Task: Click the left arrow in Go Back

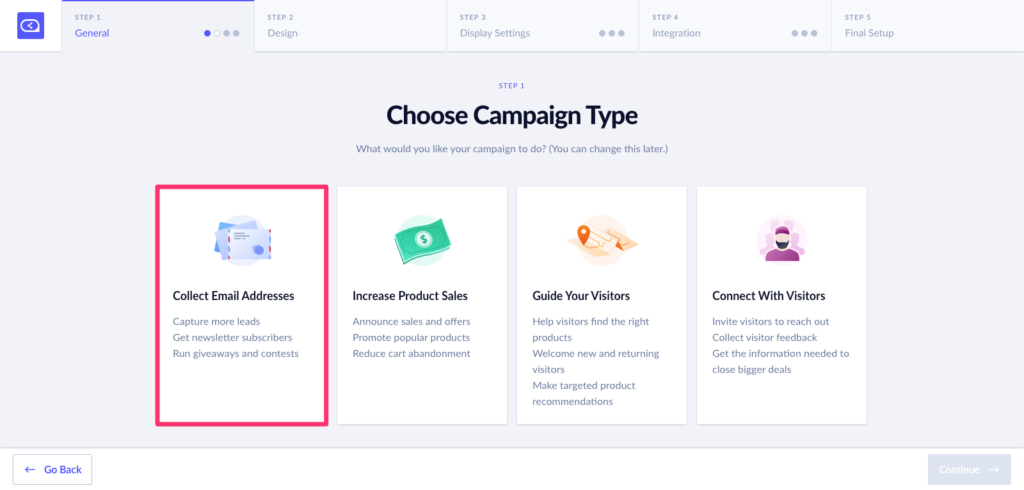Action: 30,470
